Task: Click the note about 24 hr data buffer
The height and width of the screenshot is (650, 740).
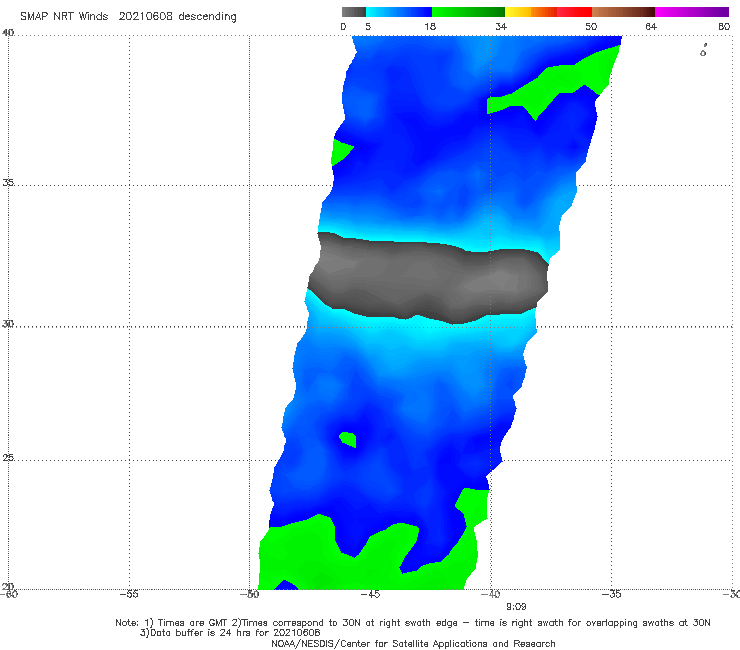Action: coord(230,633)
